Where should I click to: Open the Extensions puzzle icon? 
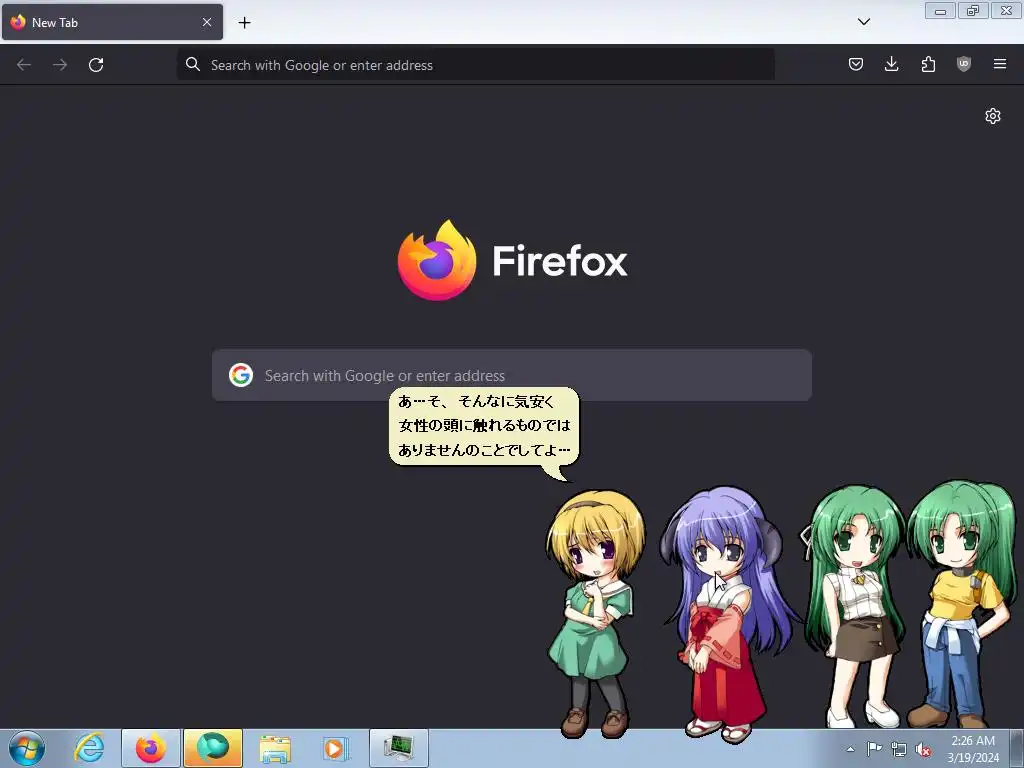click(x=928, y=64)
